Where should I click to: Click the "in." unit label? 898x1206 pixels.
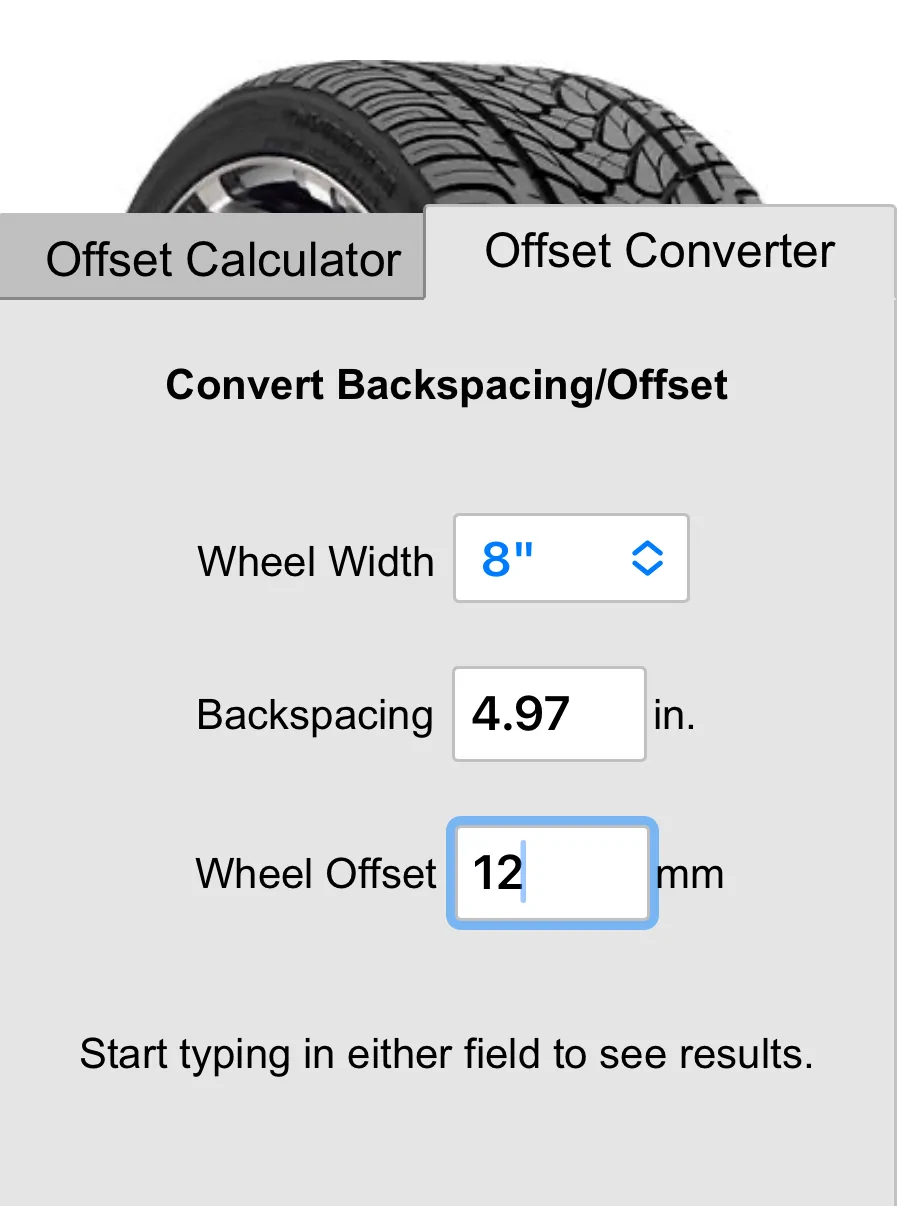(x=674, y=716)
